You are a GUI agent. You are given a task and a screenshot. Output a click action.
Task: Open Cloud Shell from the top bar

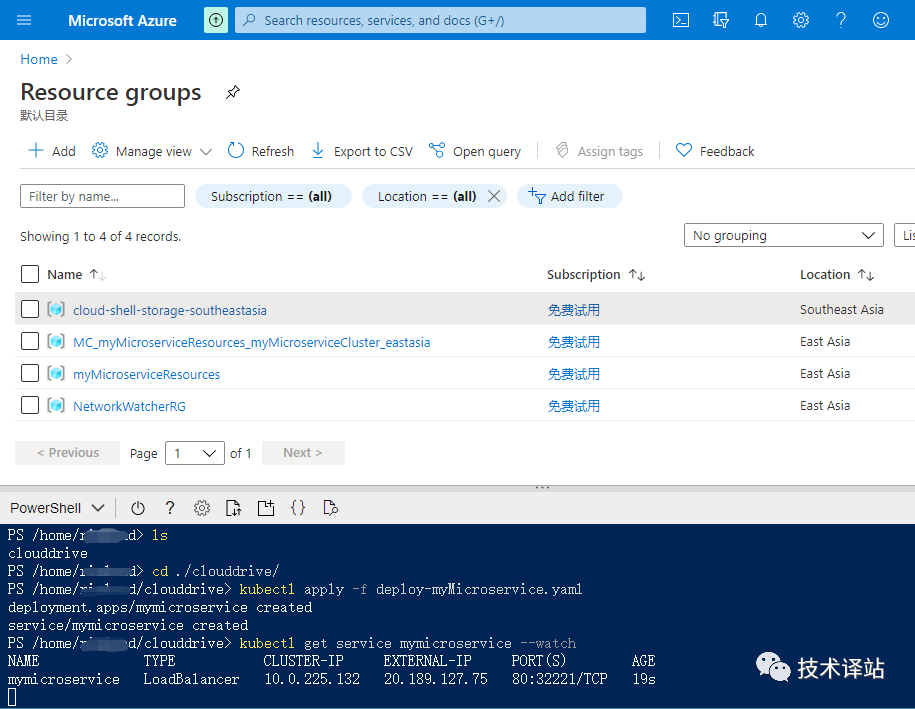(x=681, y=20)
